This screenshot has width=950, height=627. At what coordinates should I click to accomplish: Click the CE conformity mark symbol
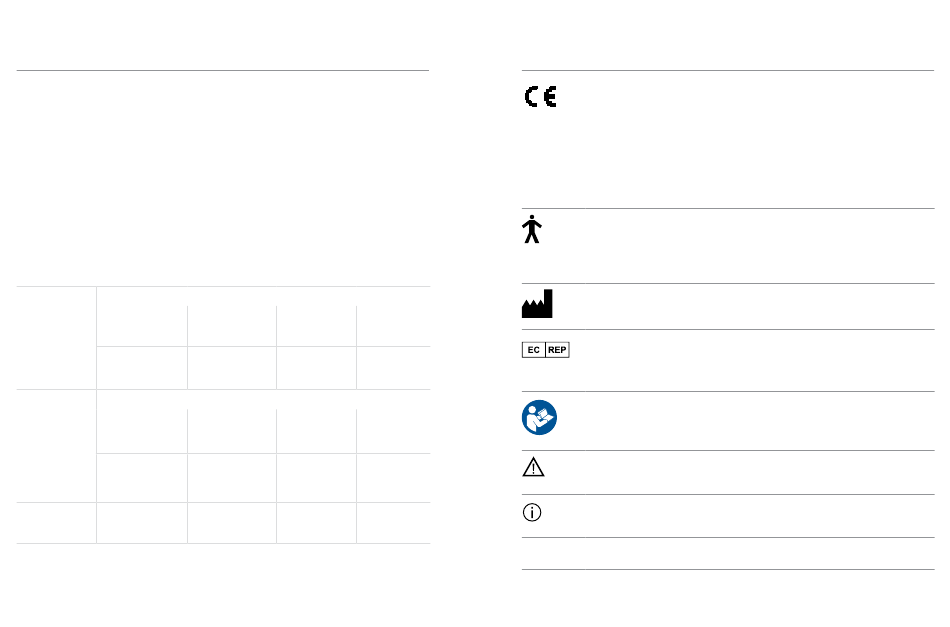540,97
